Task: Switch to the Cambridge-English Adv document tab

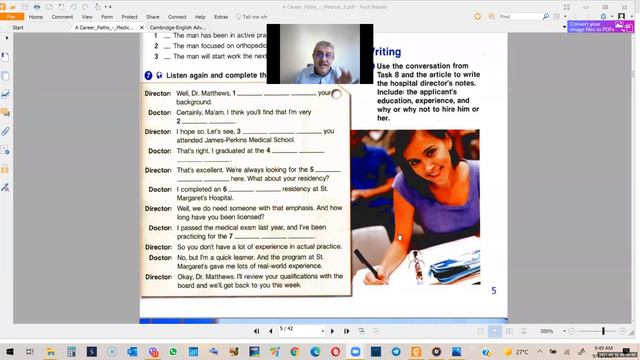Action: 178,27
